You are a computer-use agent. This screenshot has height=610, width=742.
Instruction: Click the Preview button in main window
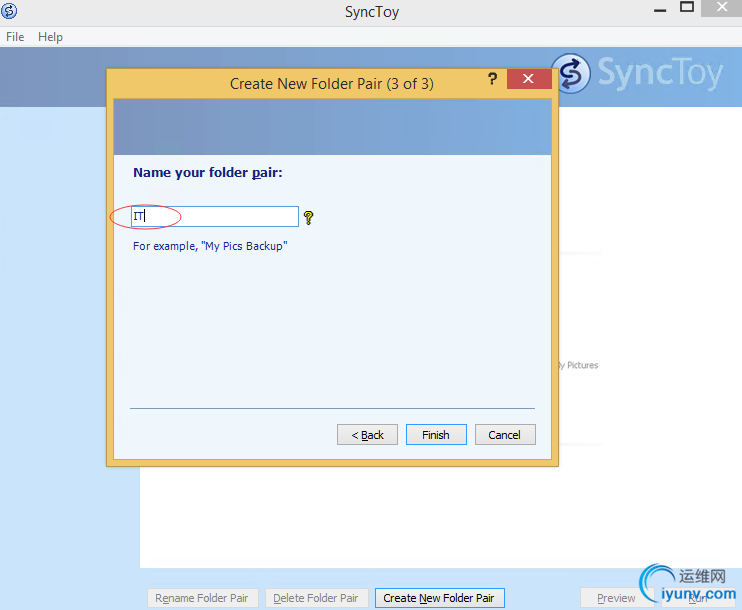616,598
